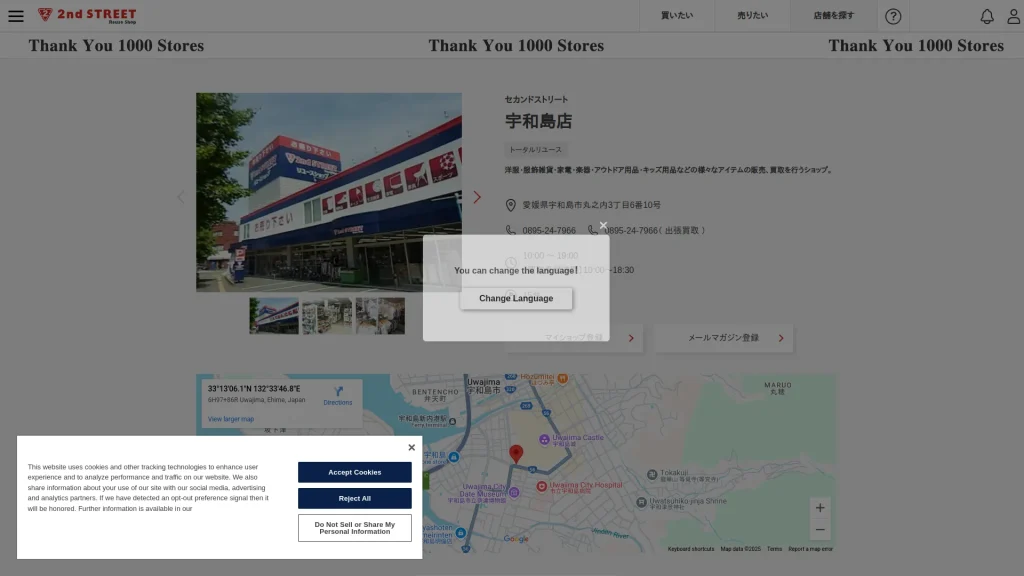1024x576 pixels.
Task: Click Uwajima Castle map marker
Action: 544,440
